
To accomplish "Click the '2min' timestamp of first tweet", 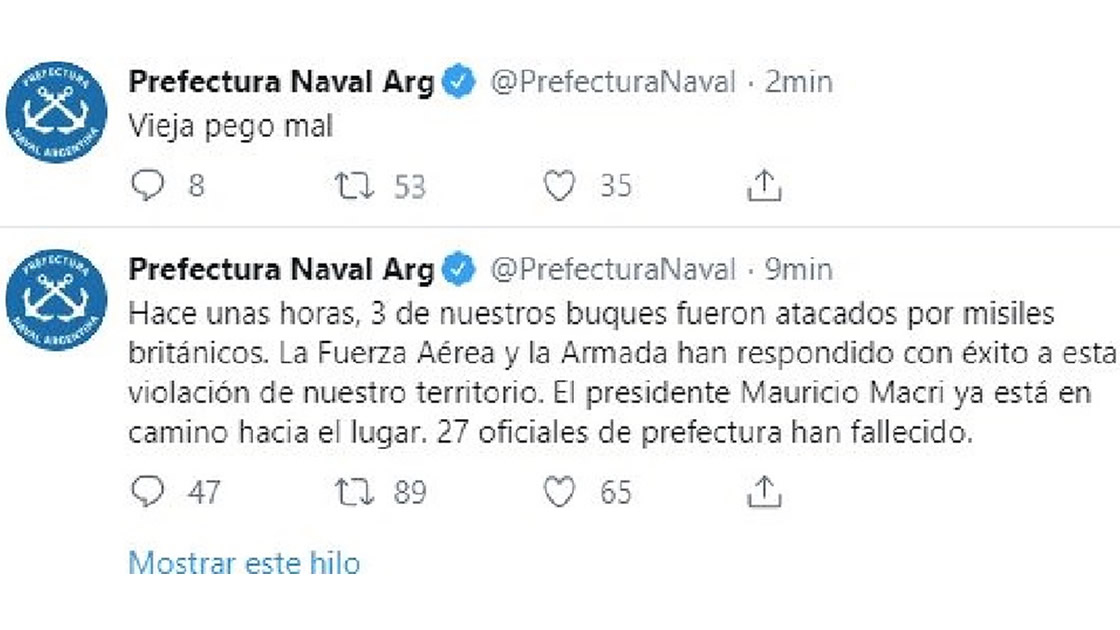I will coord(799,82).
